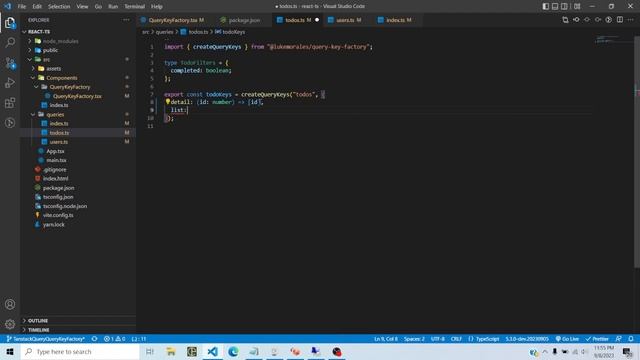Click Spaces: 2 indentation setting
Image resolution: width=640 pixels, height=360 pixels.
414,339
